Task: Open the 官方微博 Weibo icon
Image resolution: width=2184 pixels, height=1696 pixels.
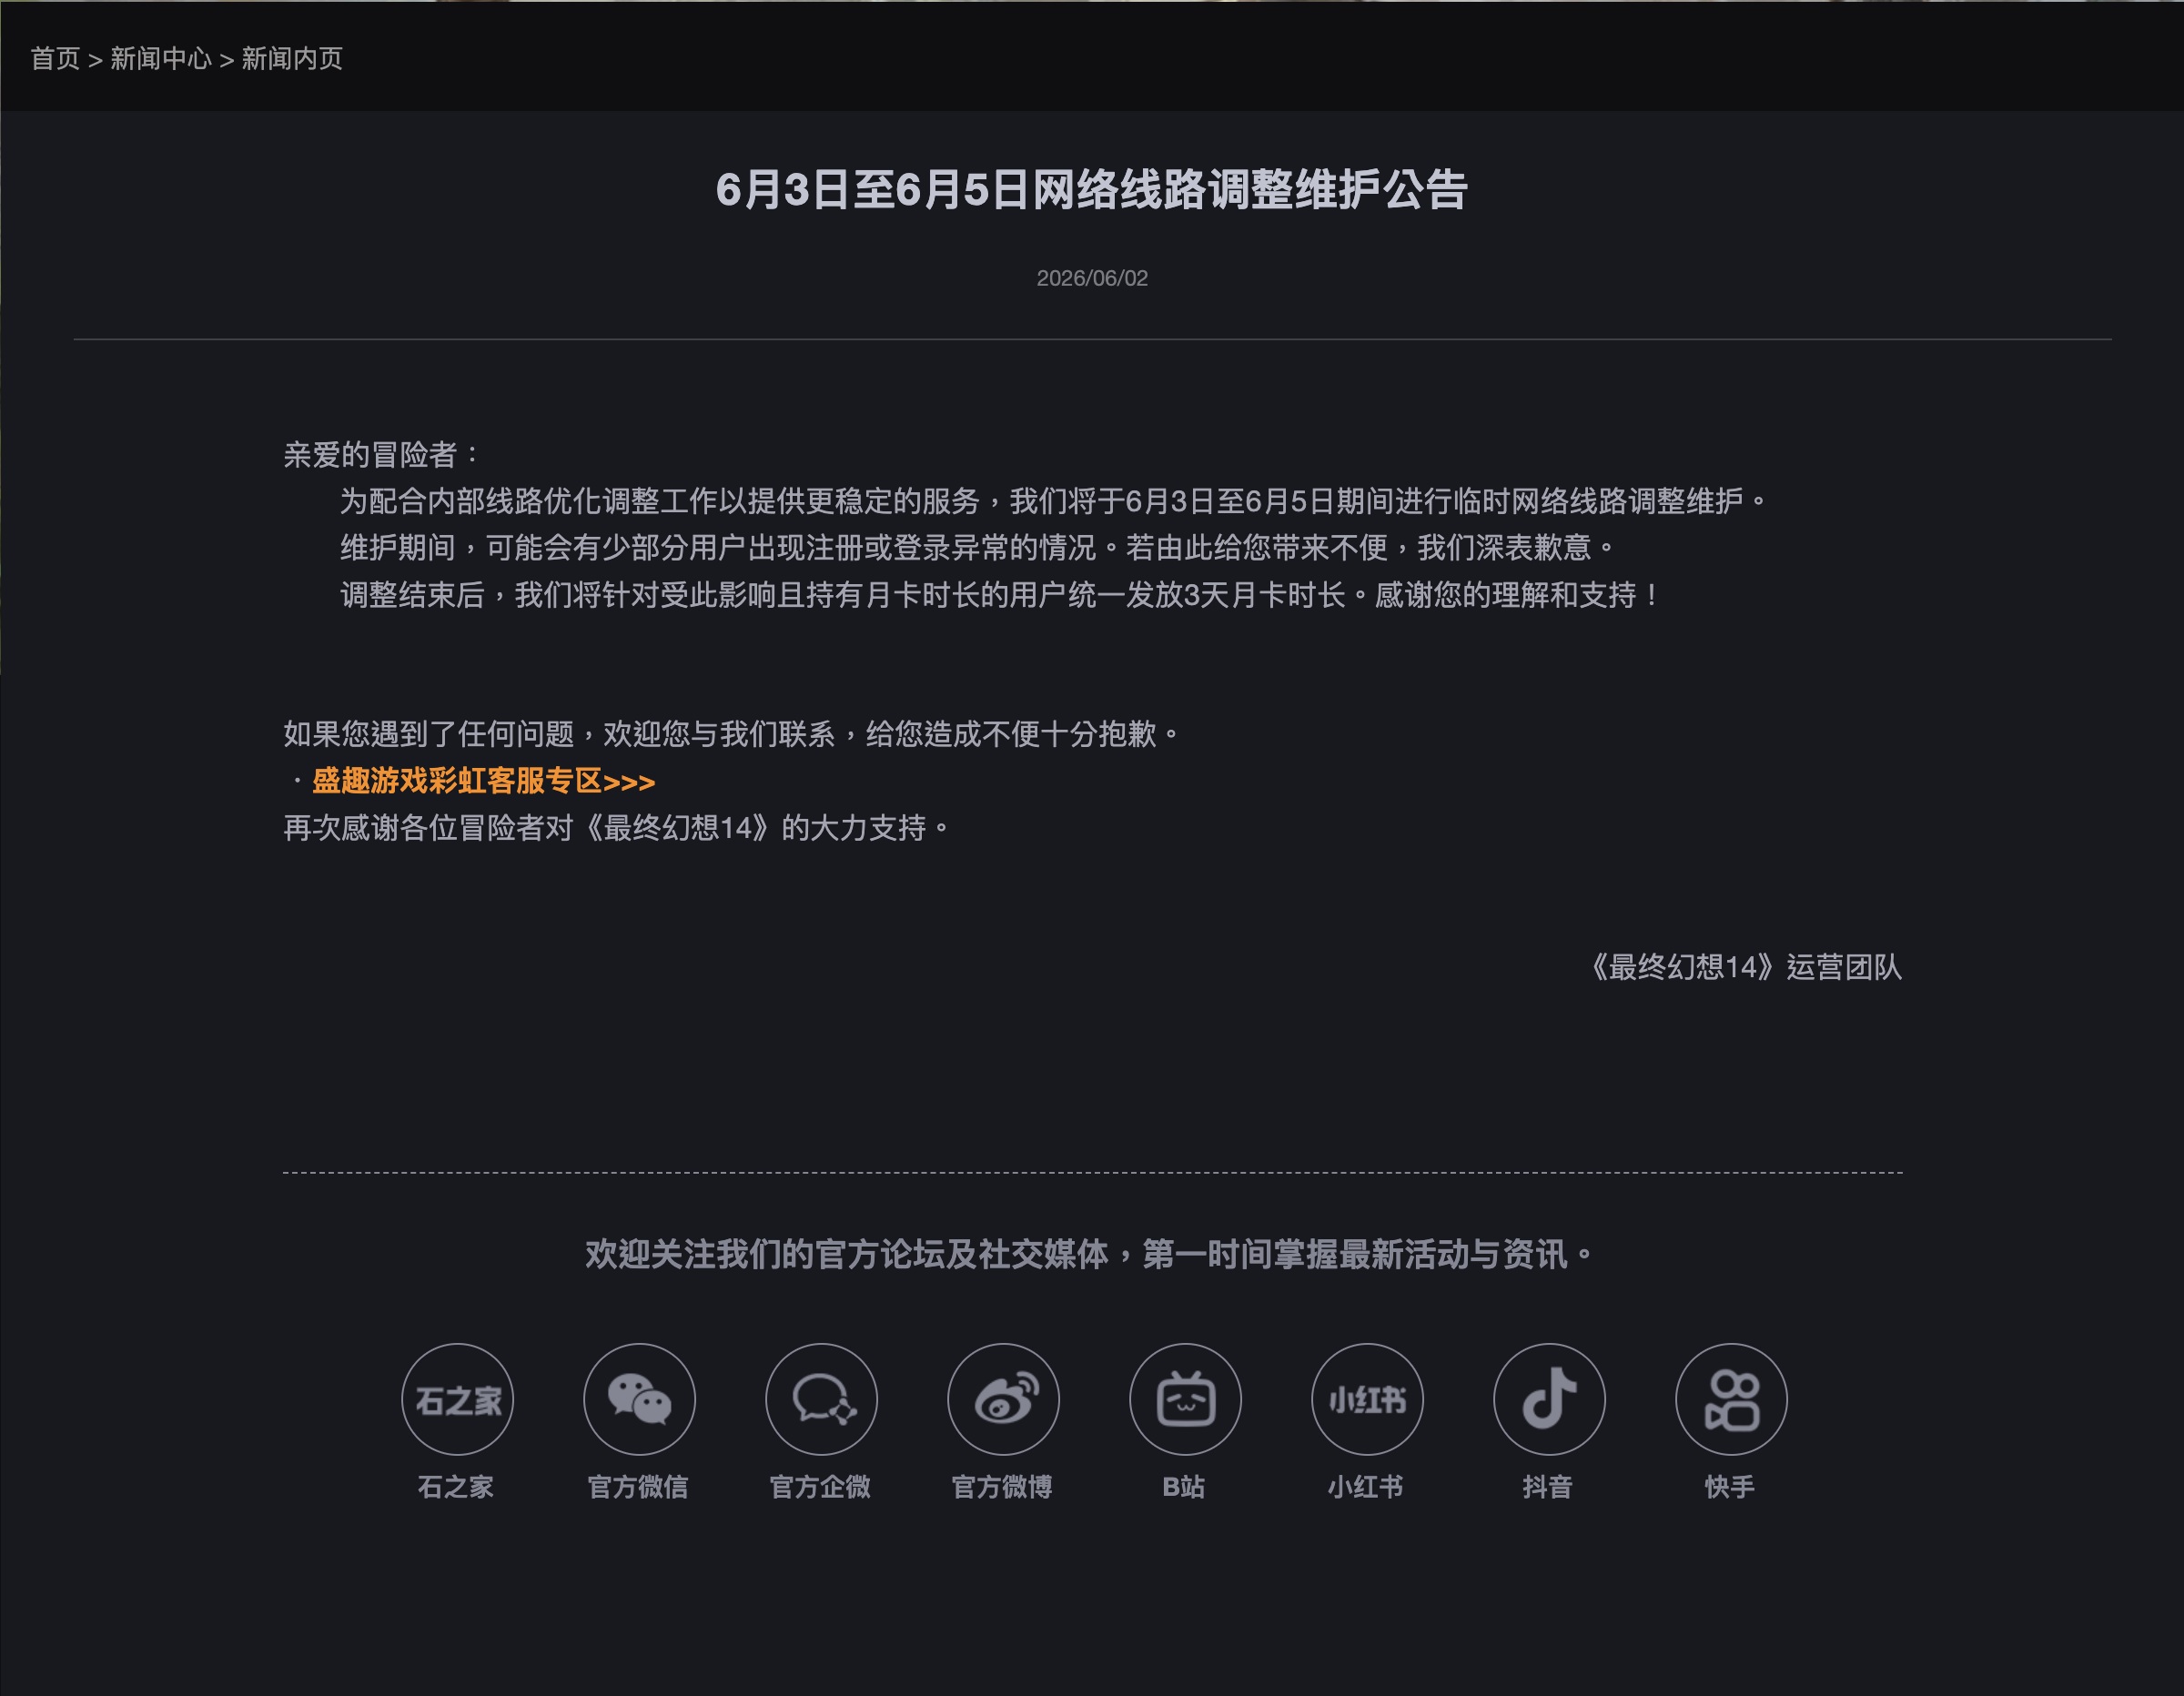Action: click(1003, 1399)
